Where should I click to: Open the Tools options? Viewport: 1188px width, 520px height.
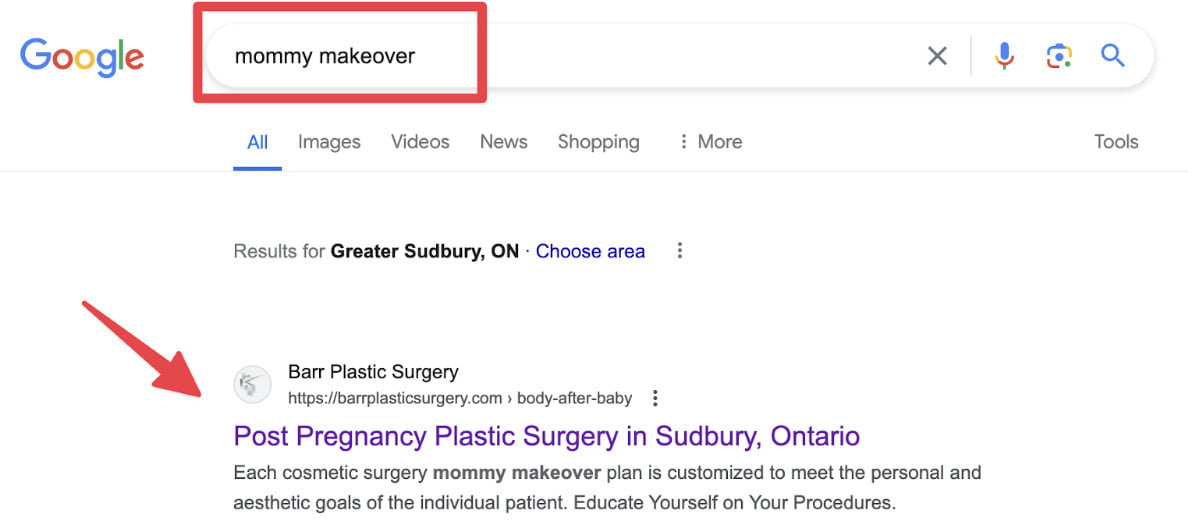(x=1116, y=142)
